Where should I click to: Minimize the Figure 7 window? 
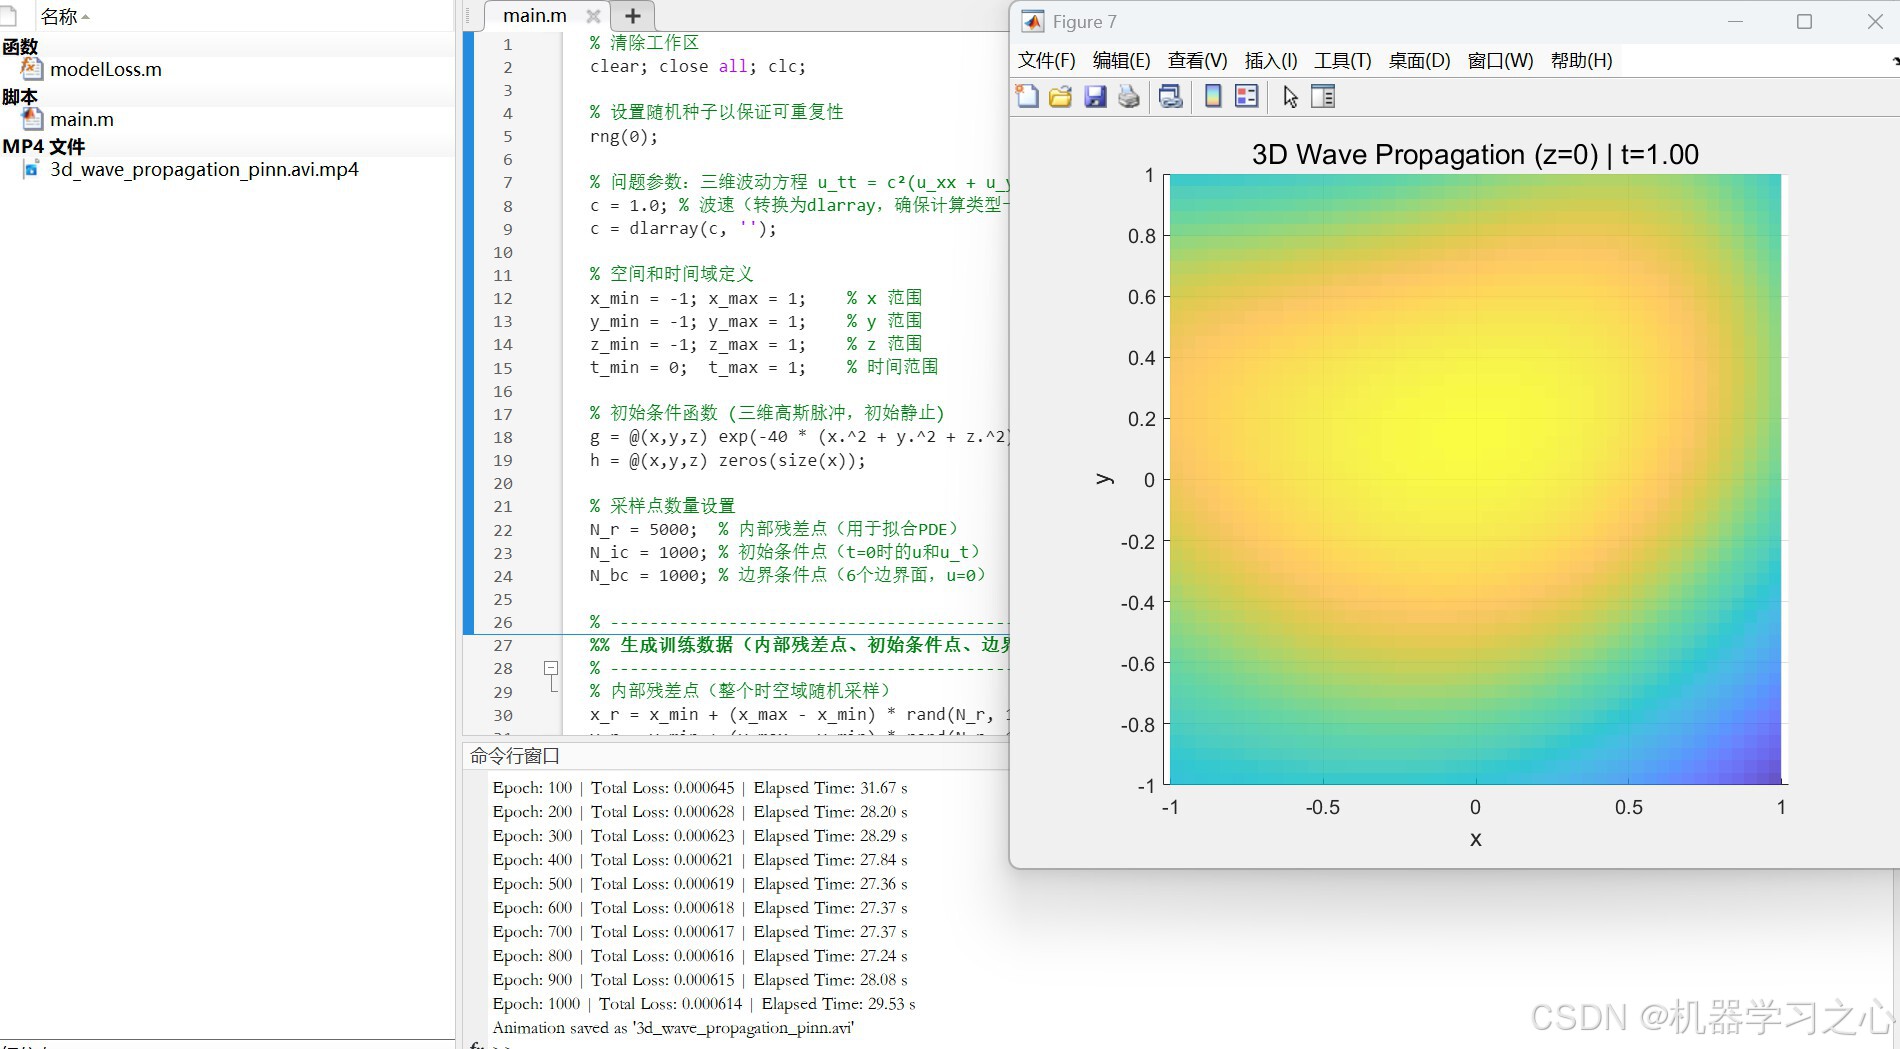coord(1735,22)
